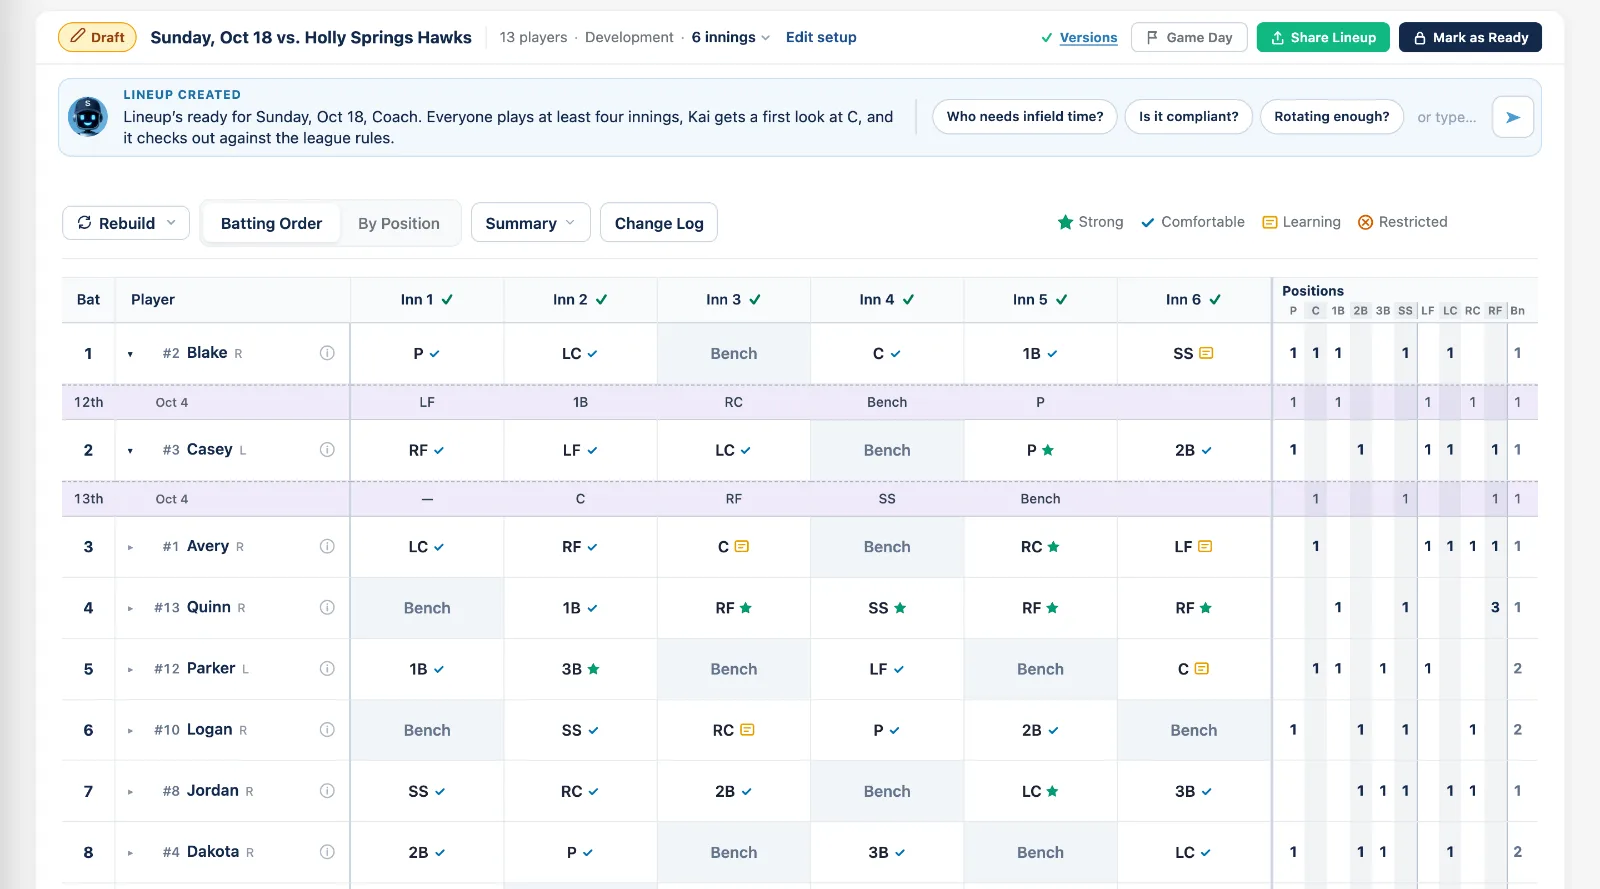Viewport: 1600px width, 889px height.
Task: Focus the 'or type...' message field
Action: [1447, 117]
